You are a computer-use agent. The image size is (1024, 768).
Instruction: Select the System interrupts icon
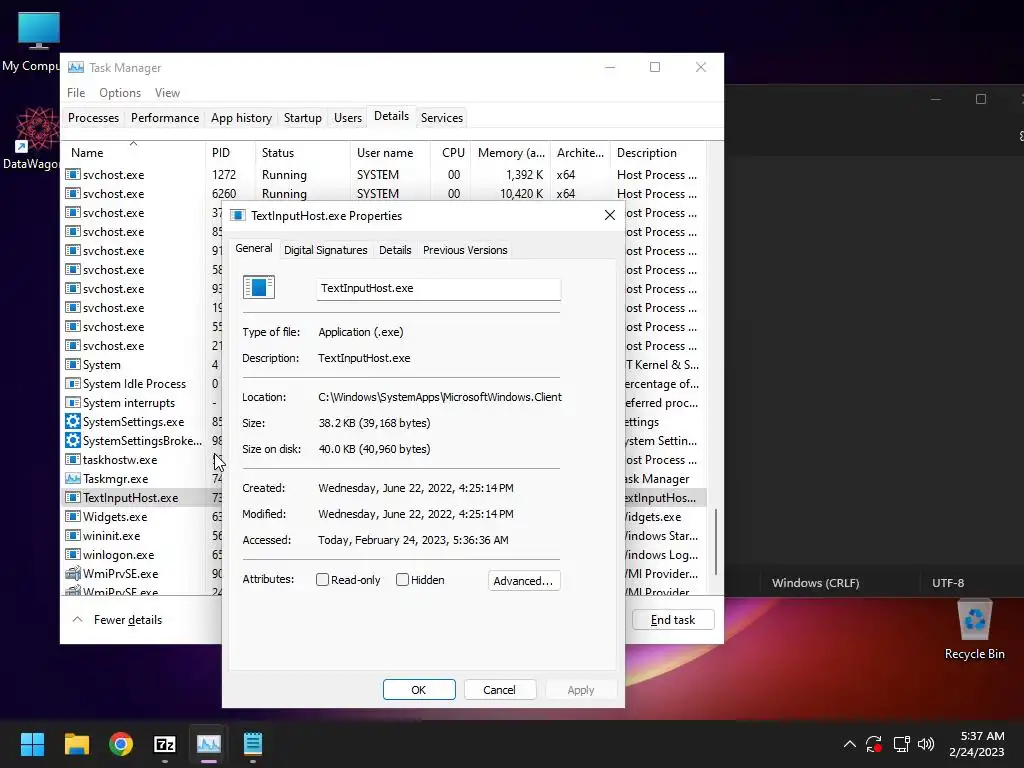[x=72, y=402]
